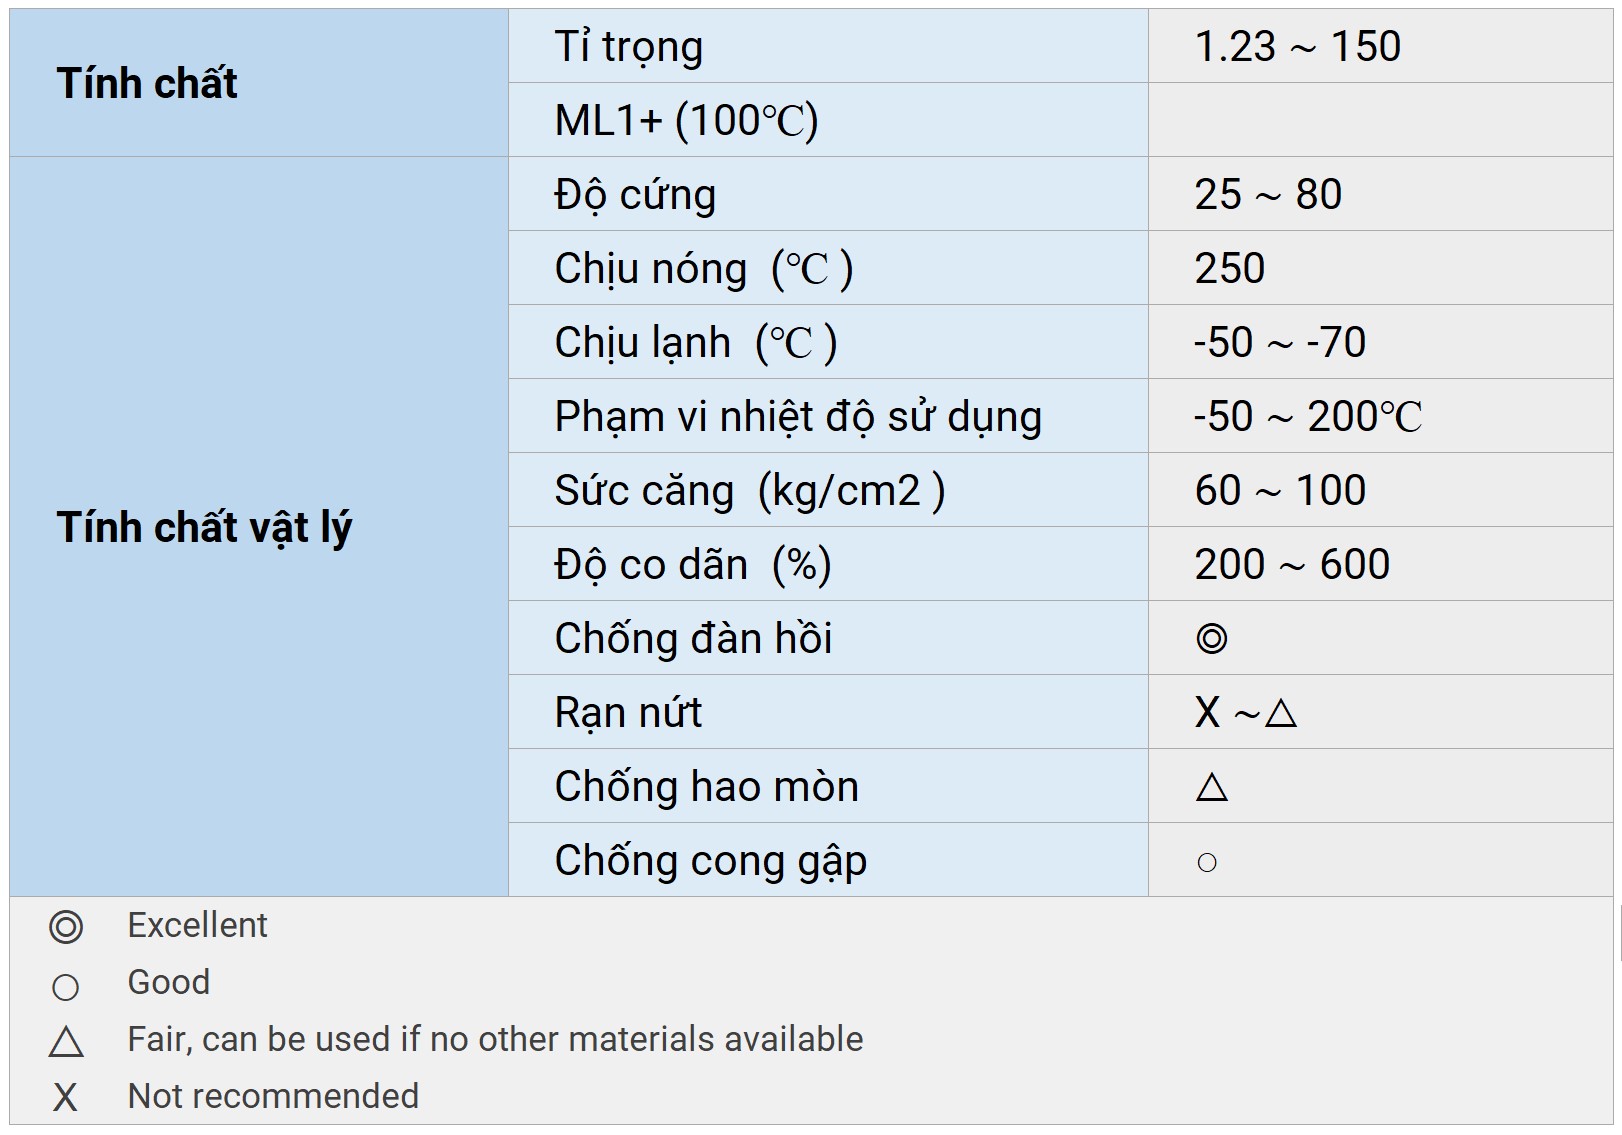Screen dimensions: 1622x1135
Task: Select the Chịu lạnh value -50 ~ -70
Action: point(1279,343)
